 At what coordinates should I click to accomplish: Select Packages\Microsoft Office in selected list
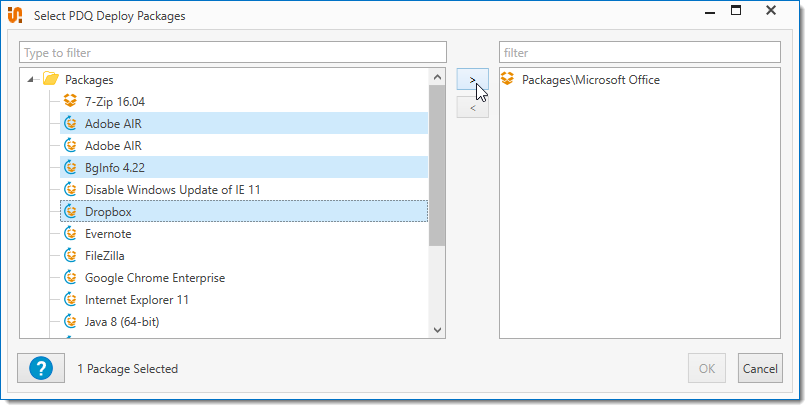[x=590, y=79]
